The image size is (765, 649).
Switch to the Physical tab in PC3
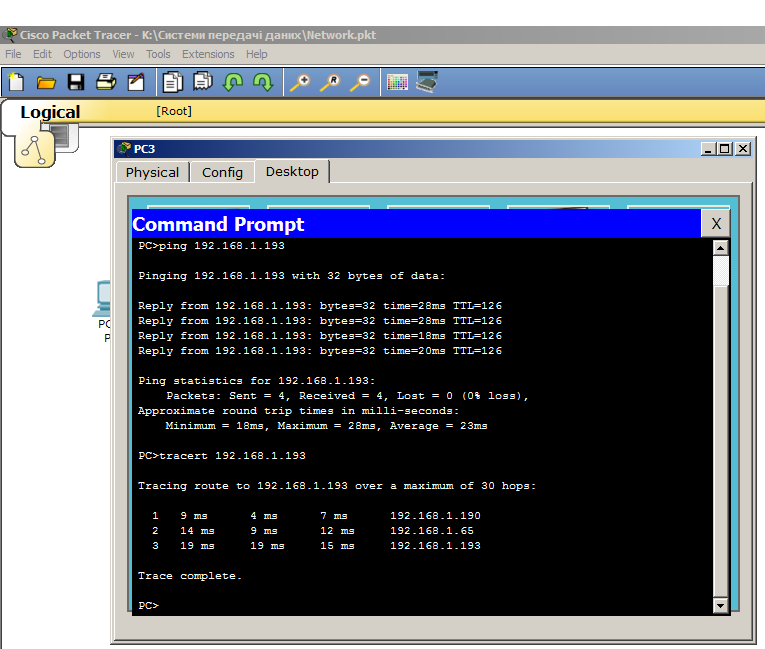click(152, 172)
